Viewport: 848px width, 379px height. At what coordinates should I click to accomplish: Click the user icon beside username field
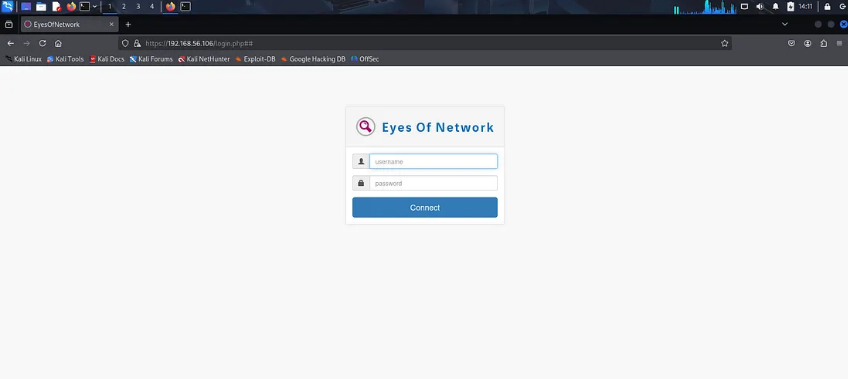point(361,161)
